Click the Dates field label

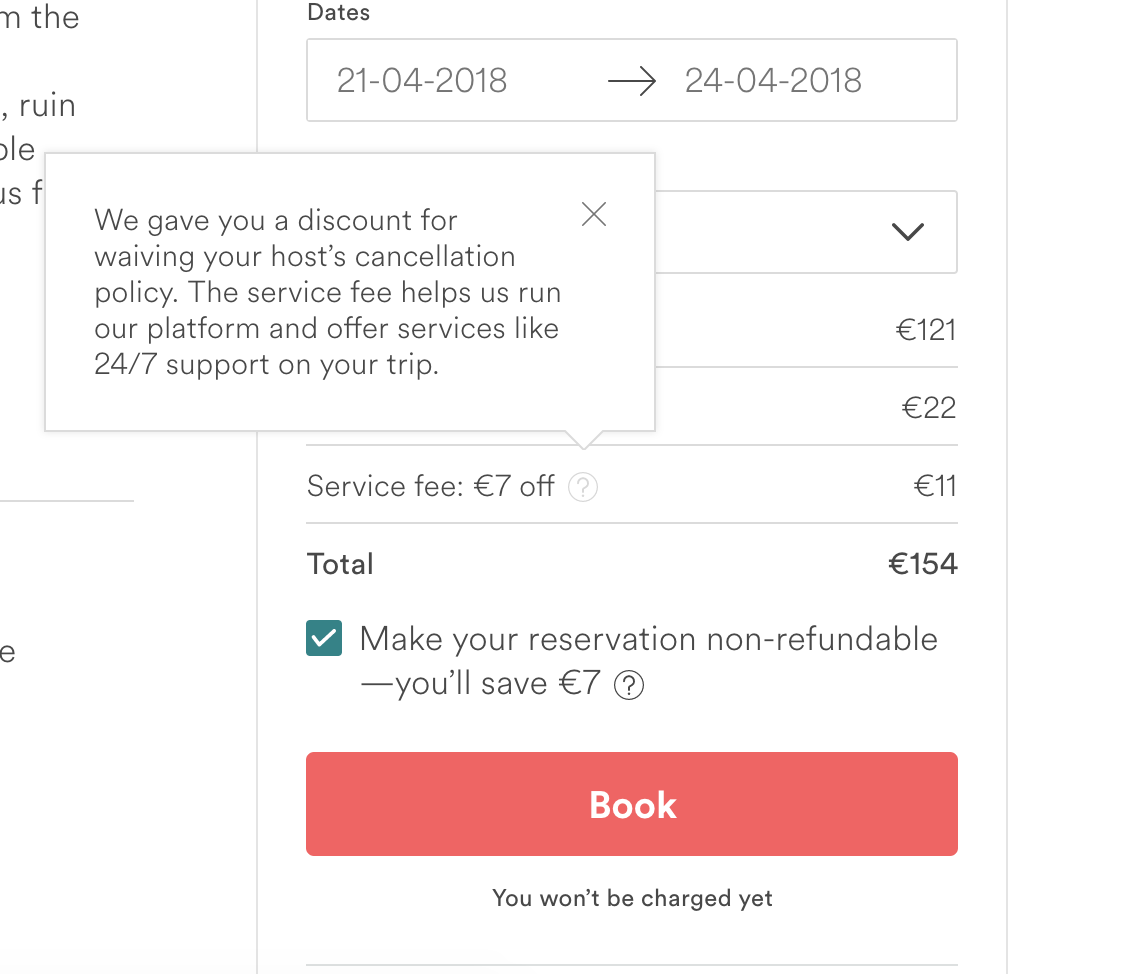[338, 13]
